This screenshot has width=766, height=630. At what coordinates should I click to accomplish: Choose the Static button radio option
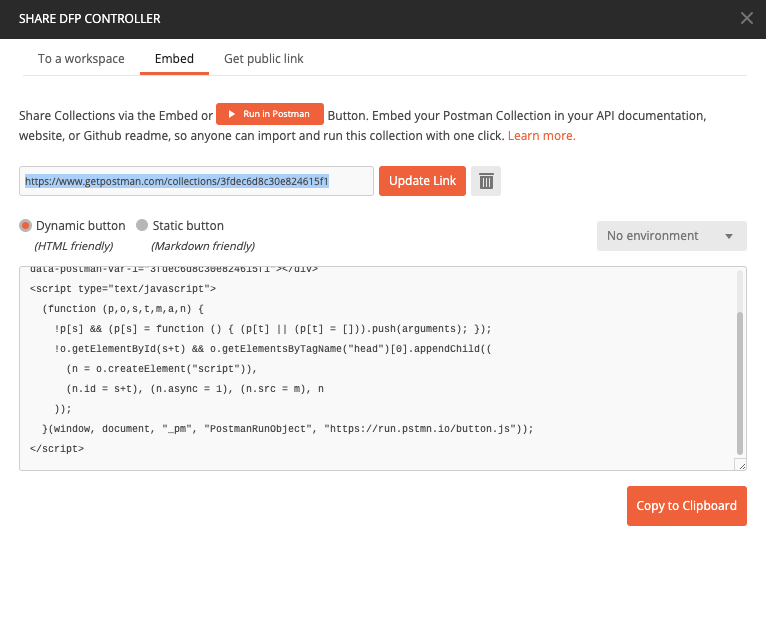tap(142, 225)
